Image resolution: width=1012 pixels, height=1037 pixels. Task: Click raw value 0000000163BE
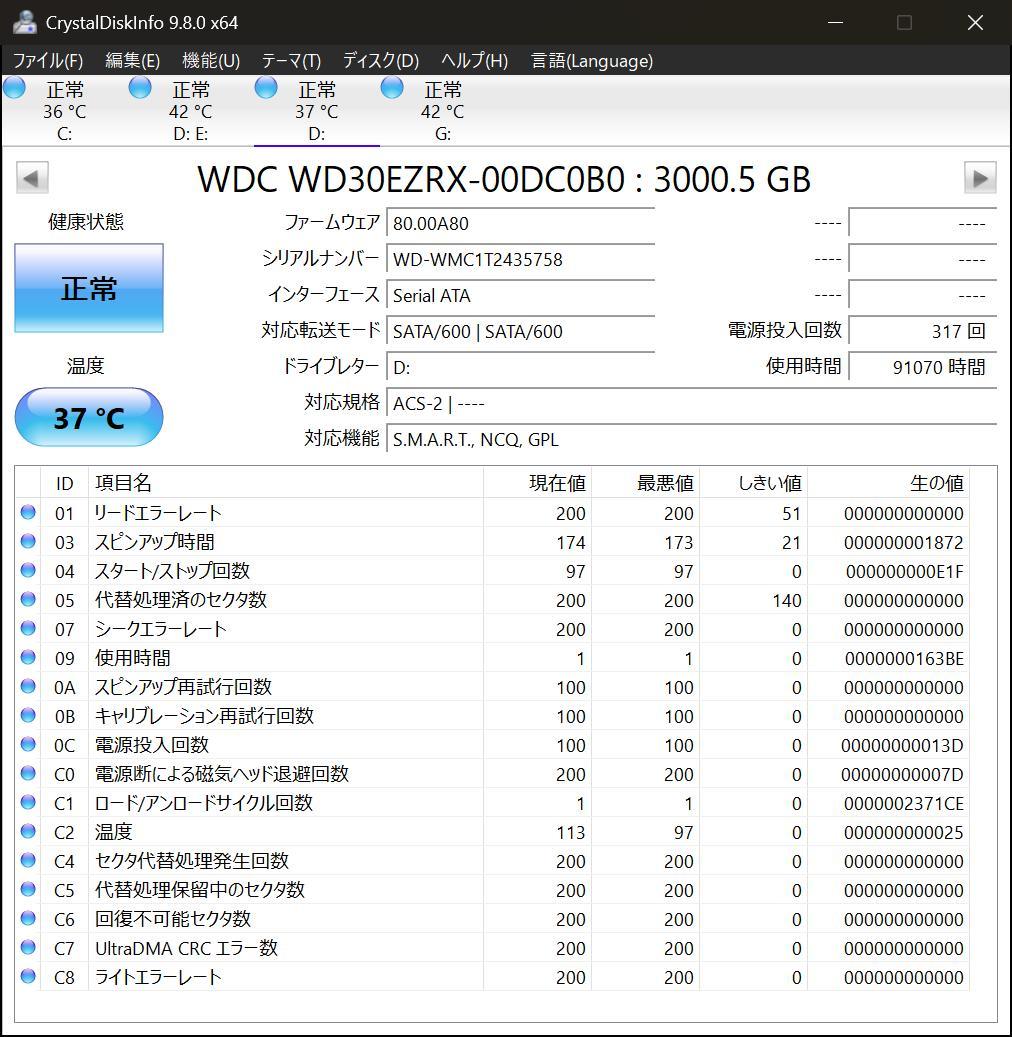904,658
